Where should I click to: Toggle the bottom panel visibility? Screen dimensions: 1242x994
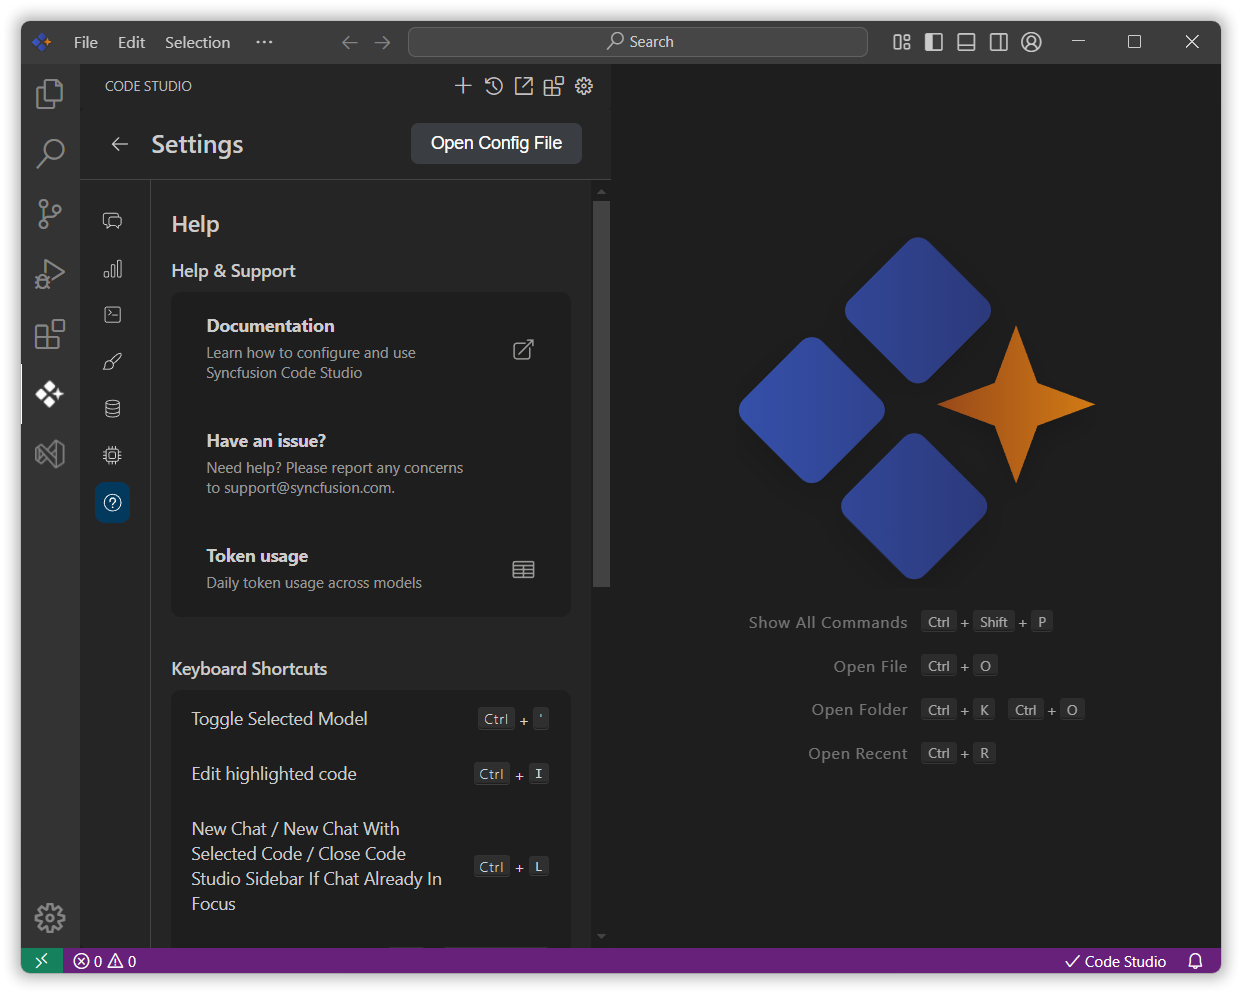pyautogui.click(x=966, y=42)
